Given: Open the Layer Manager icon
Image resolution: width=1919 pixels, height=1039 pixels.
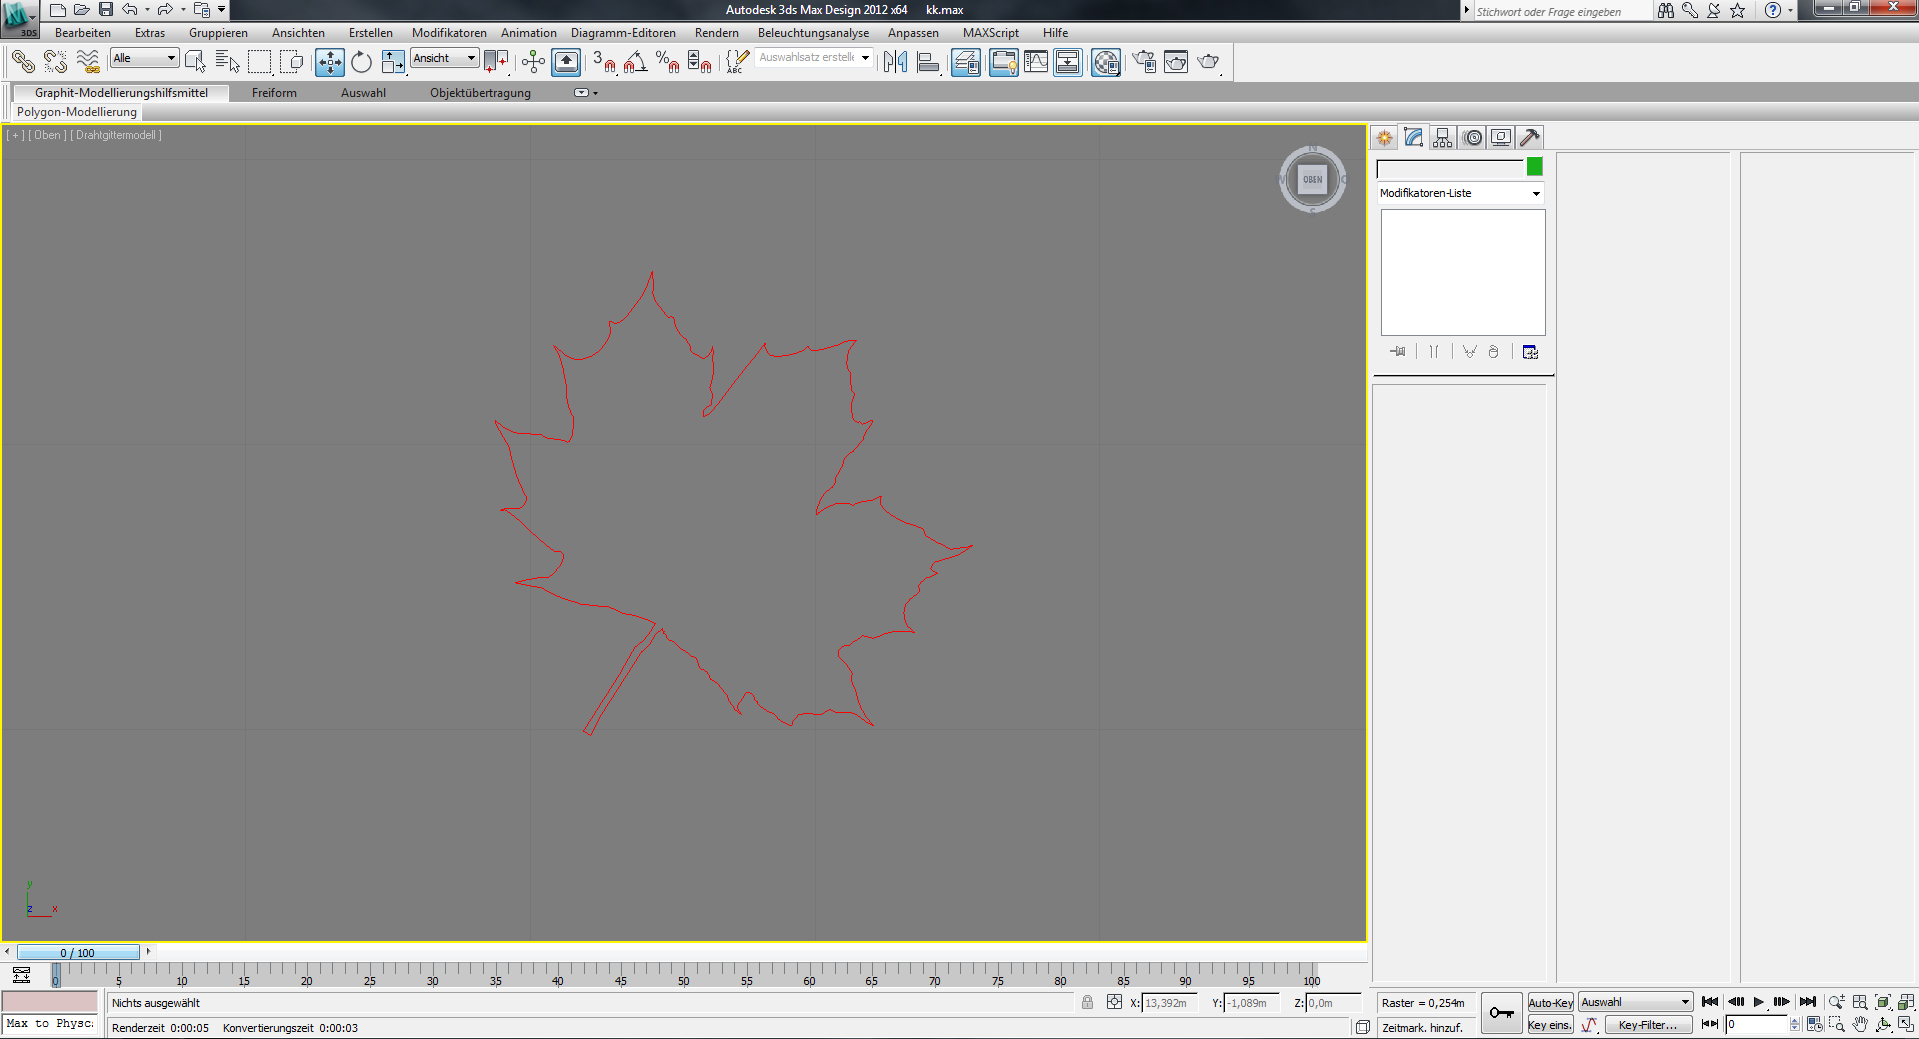Looking at the screenshot, I should (966, 62).
